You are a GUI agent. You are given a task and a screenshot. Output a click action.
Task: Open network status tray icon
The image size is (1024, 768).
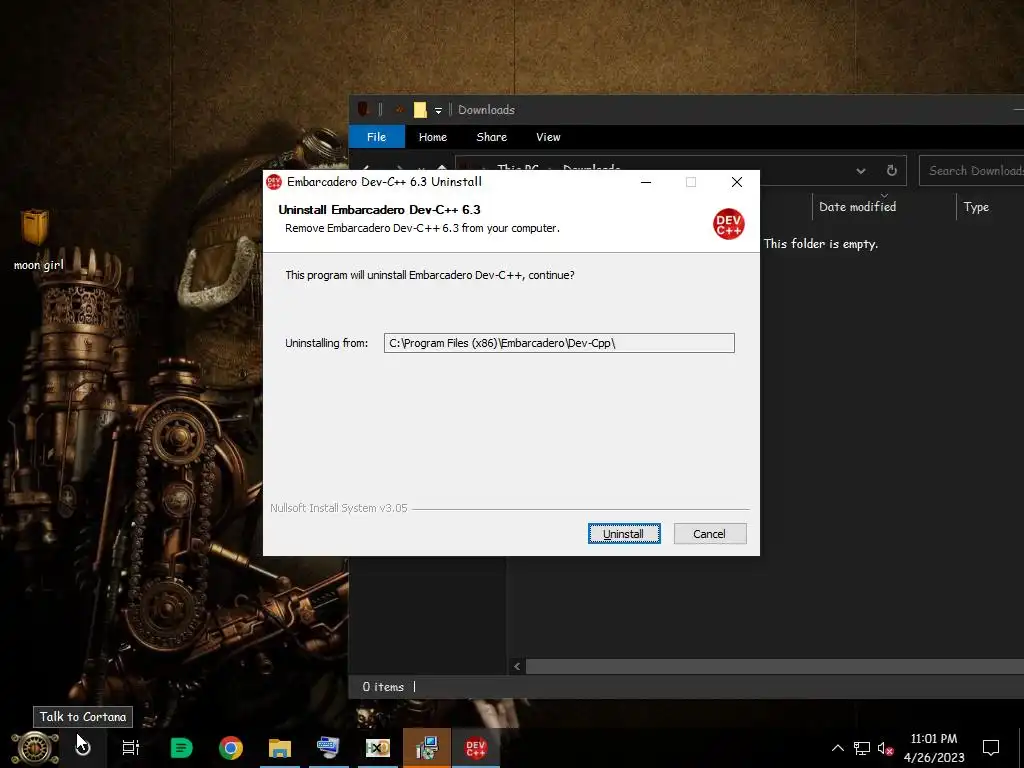(861, 748)
